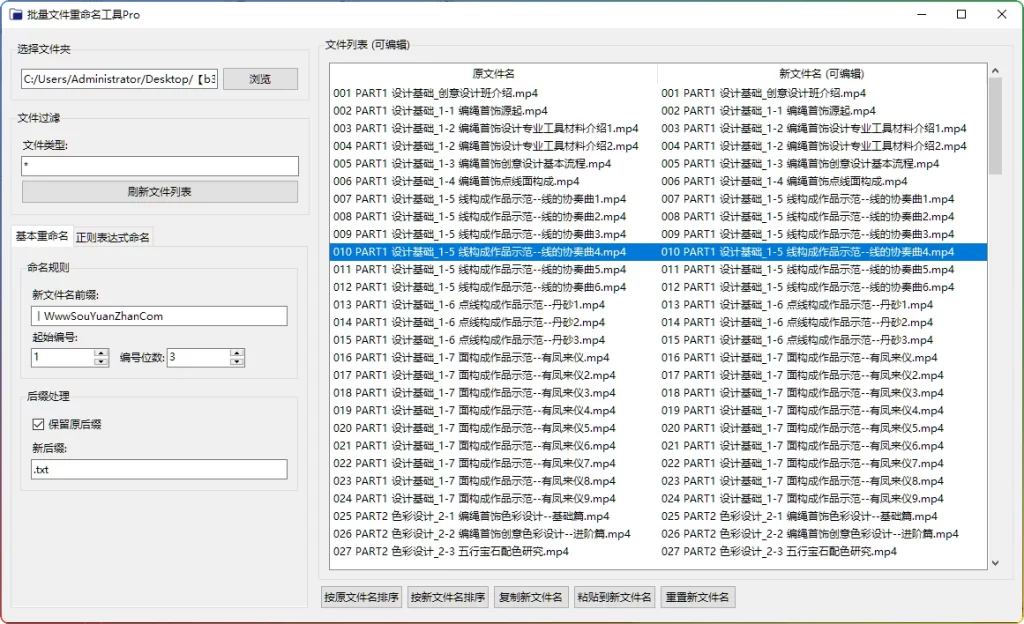Click the 新后缀 .txt input field
The width and height of the screenshot is (1024, 624).
coord(155,468)
